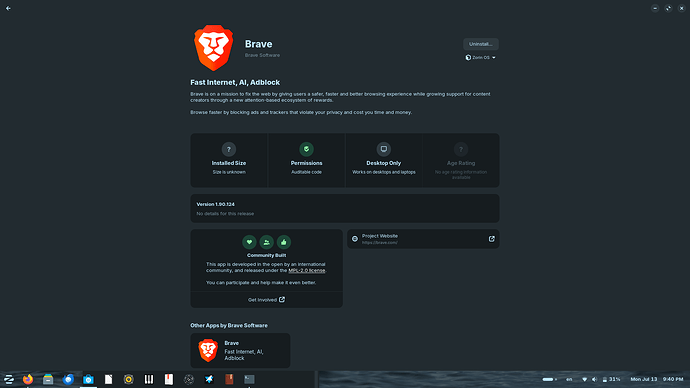Open the yellow ring music app in taskbar
This screenshot has width=690, height=388.
coord(128,379)
